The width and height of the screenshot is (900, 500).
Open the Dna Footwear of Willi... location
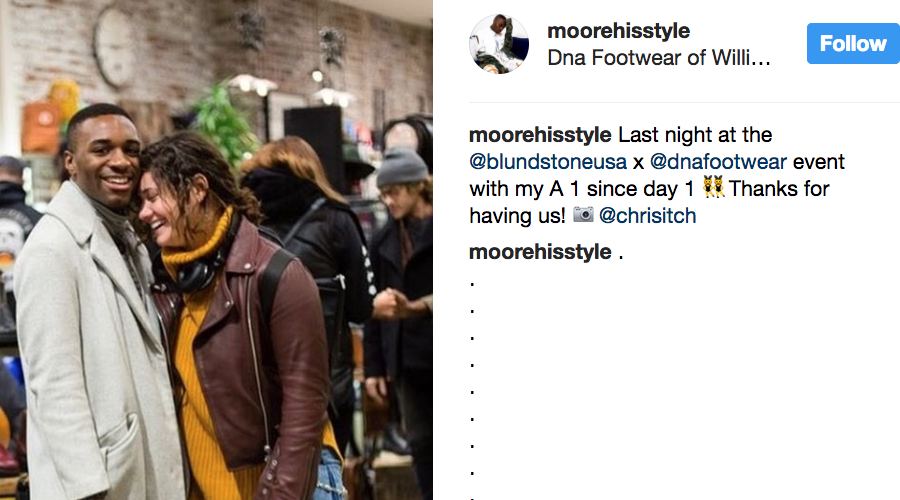[x=658, y=57]
